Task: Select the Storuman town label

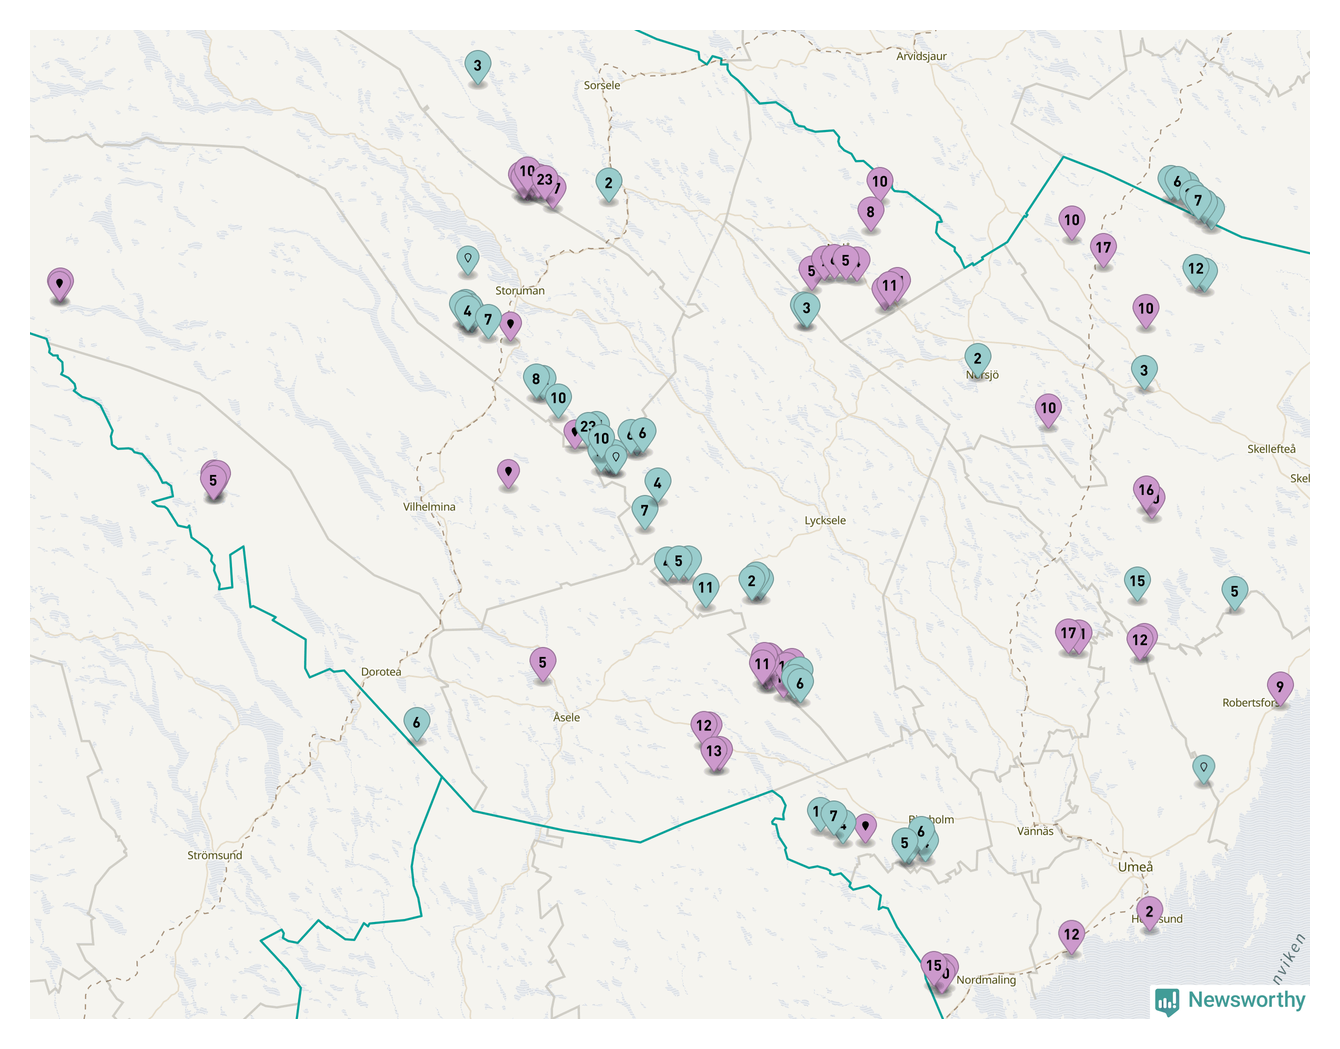Action: point(520,290)
